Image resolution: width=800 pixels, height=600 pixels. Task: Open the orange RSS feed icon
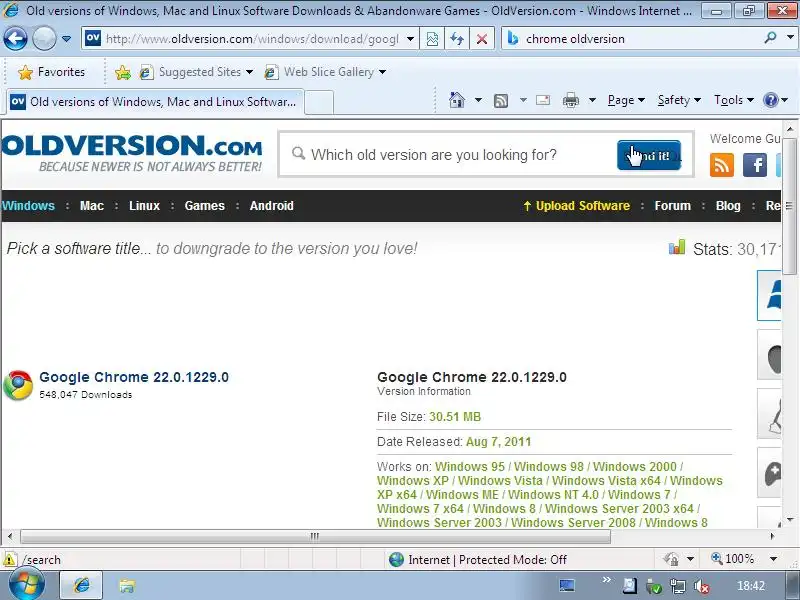[x=722, y=165]
